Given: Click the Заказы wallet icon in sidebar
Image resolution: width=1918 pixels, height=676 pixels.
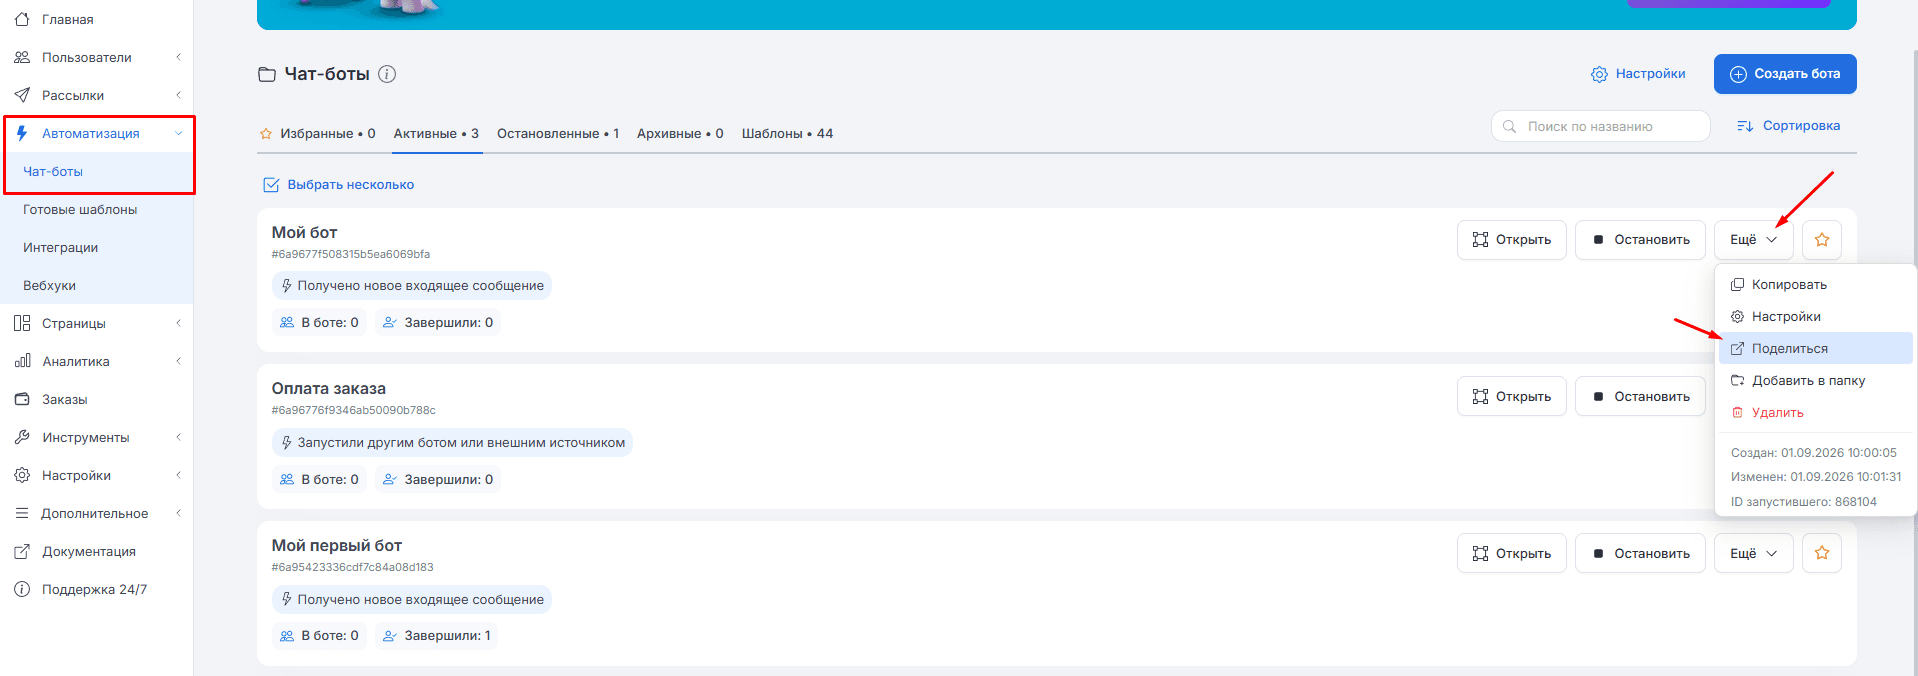Looking at the screenshot, I should tap(22, 399).
